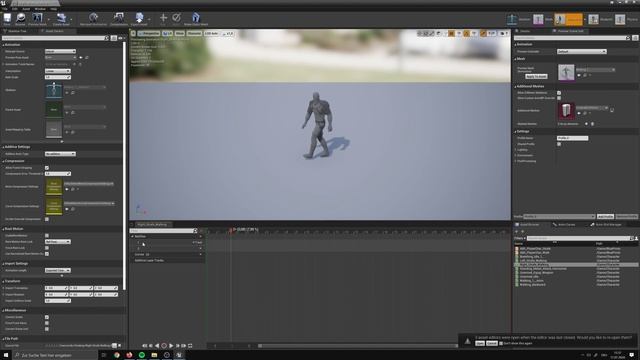640x360 pixels.
Task: Jump to the animation start
Action: coord(144,346)
